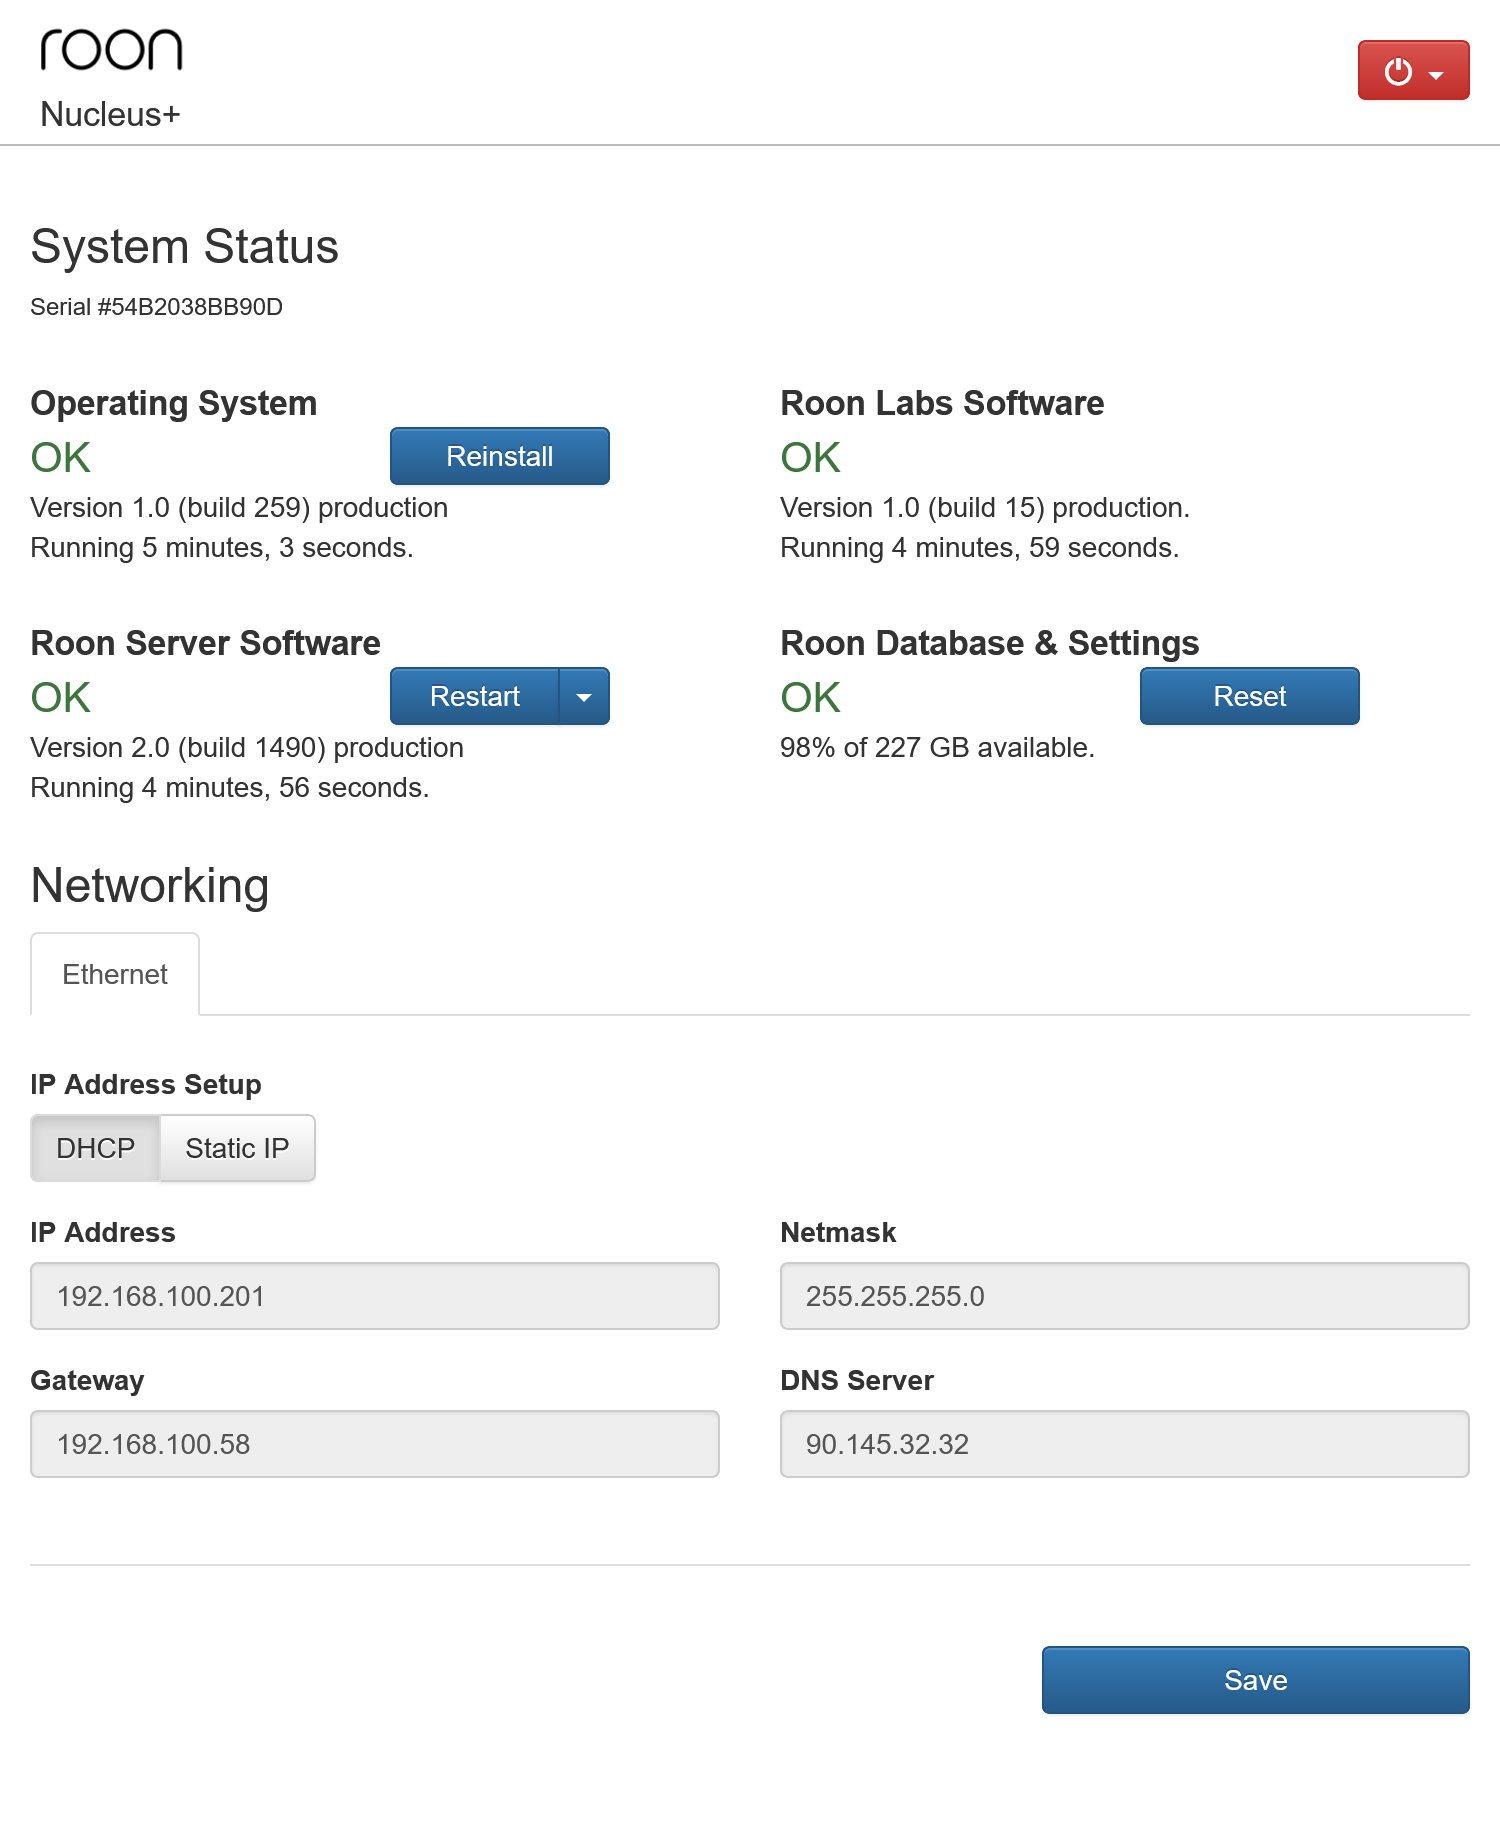1500x1846 pixels.
Task: Click '98% of 227 GB available.'
Action: (938, 748)
